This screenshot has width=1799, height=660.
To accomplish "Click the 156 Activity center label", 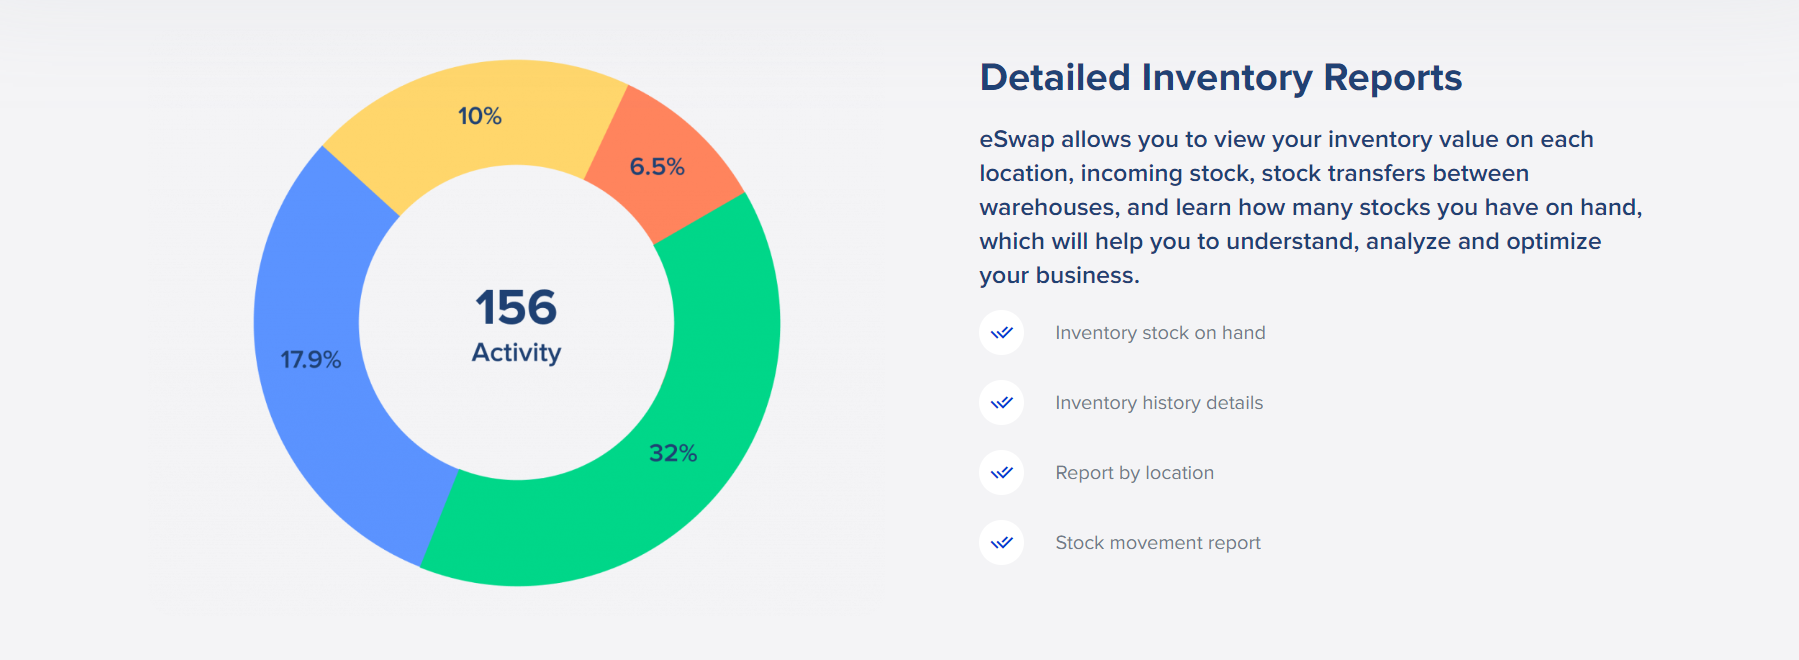I will coord(516,325).
